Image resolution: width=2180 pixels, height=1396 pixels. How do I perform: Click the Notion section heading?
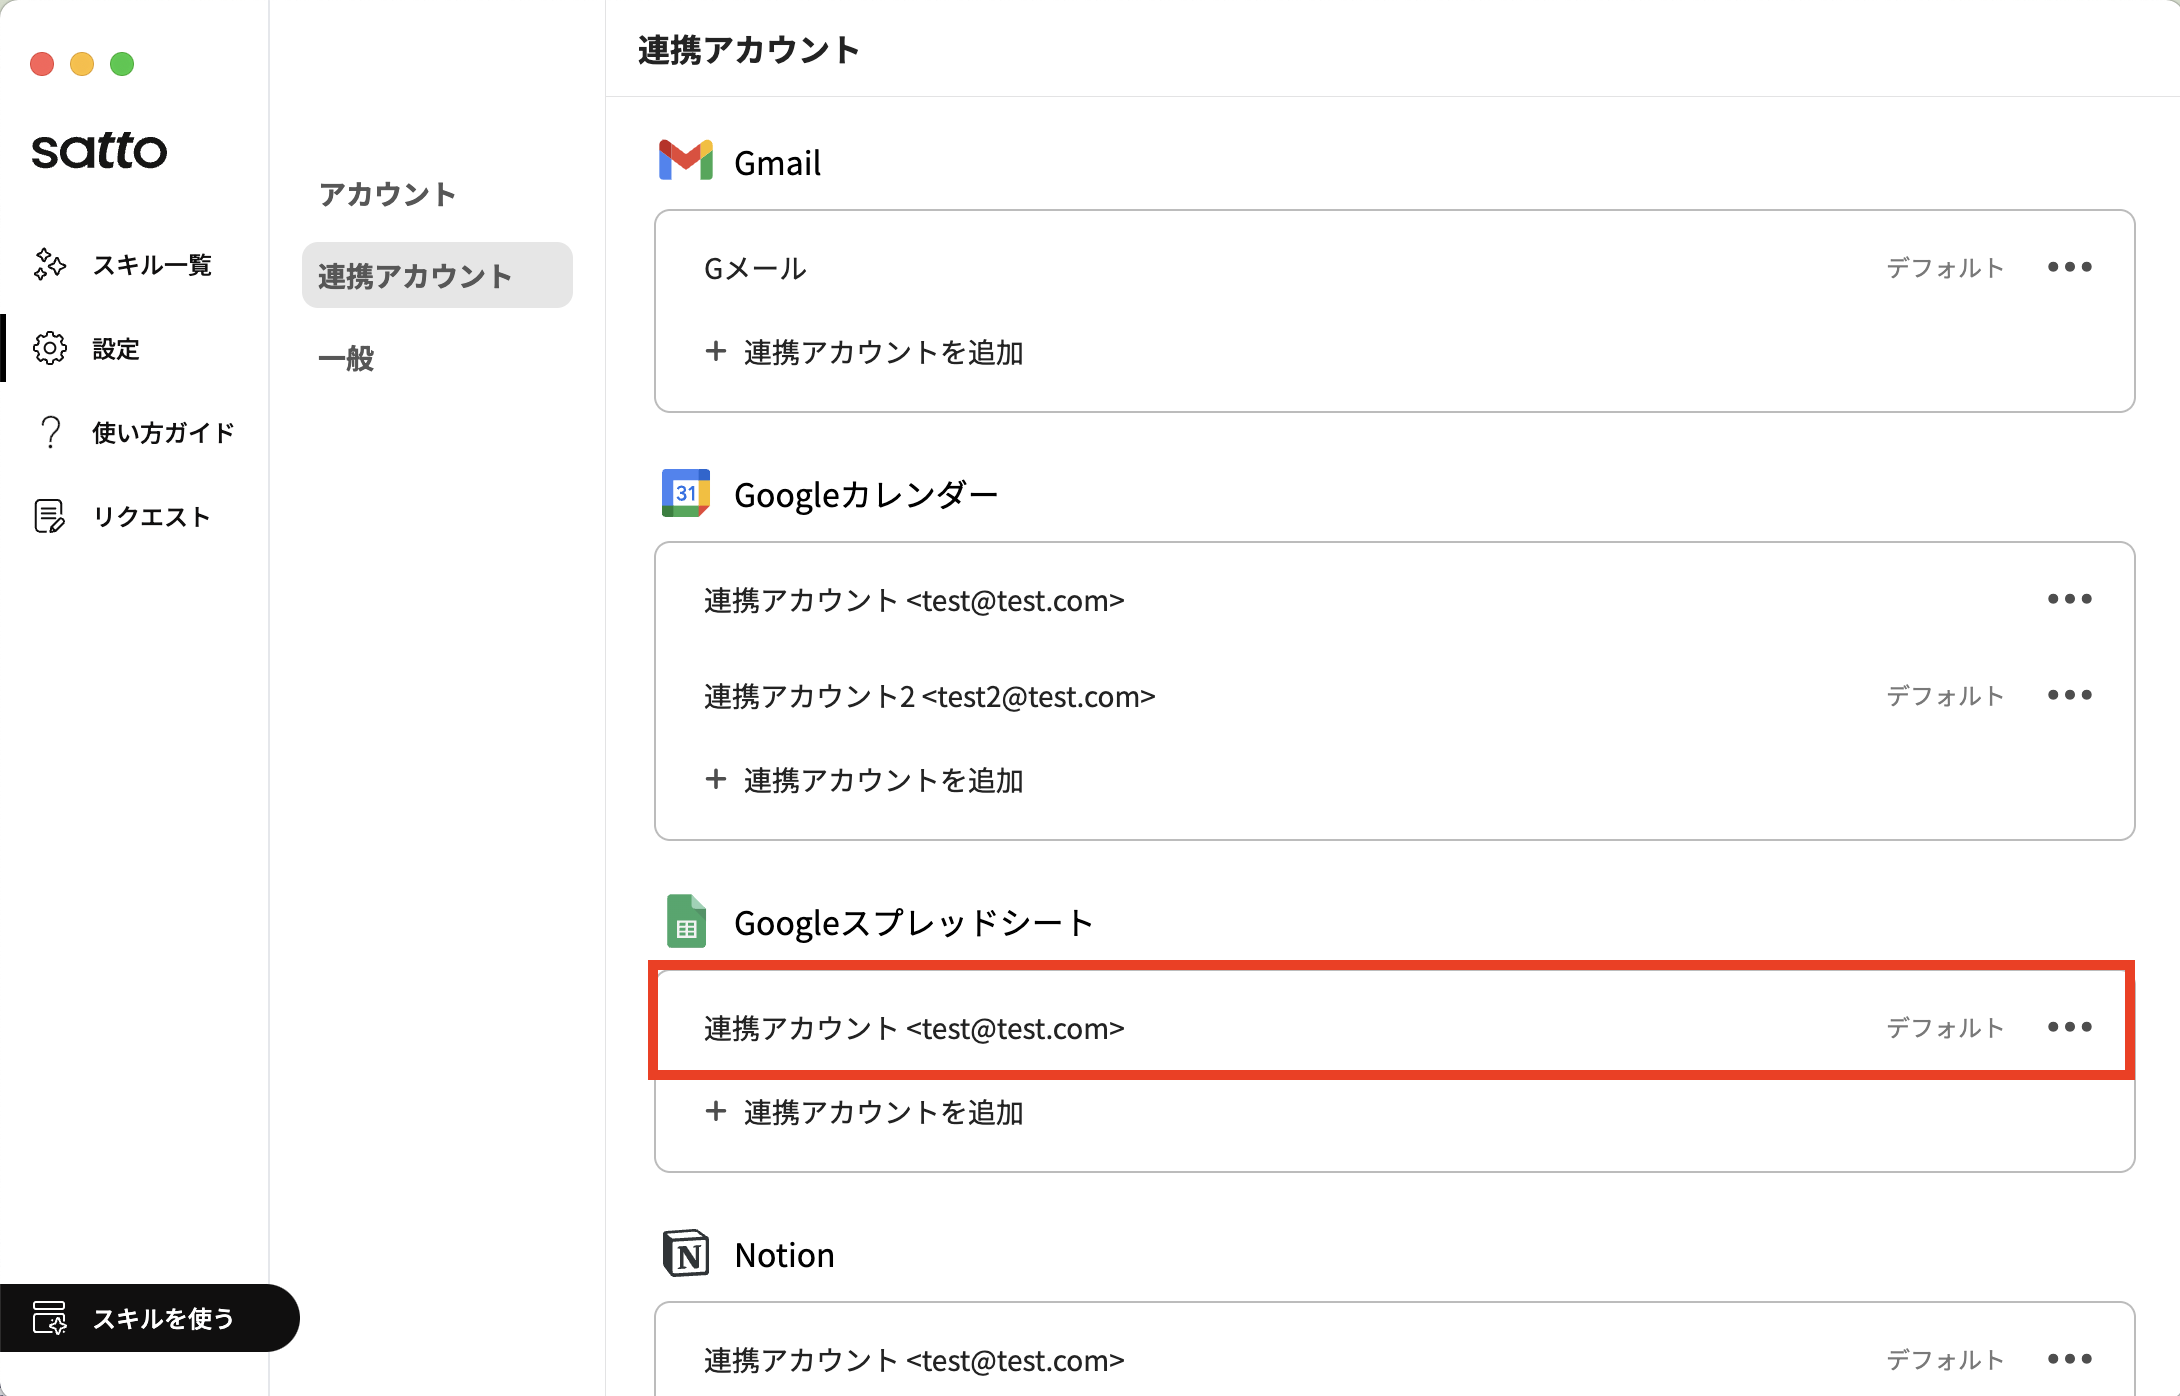(784, 1254)
